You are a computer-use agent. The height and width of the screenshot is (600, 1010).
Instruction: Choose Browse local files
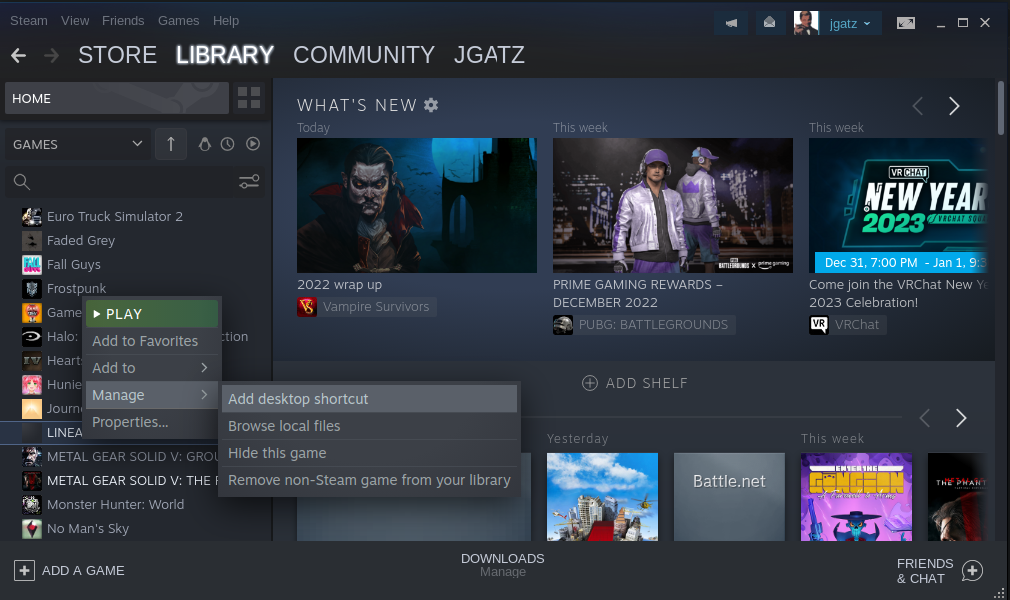click(x=369, y=426)
